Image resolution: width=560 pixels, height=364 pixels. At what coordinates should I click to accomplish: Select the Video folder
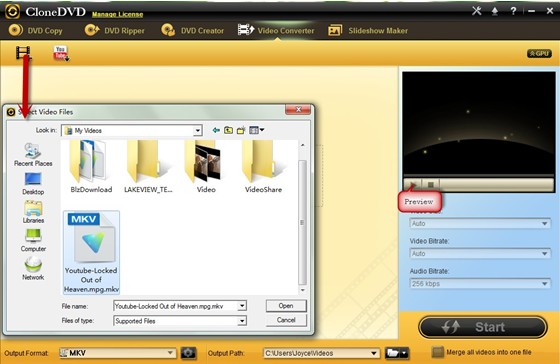pyautogui.click(x=206, y=167)
